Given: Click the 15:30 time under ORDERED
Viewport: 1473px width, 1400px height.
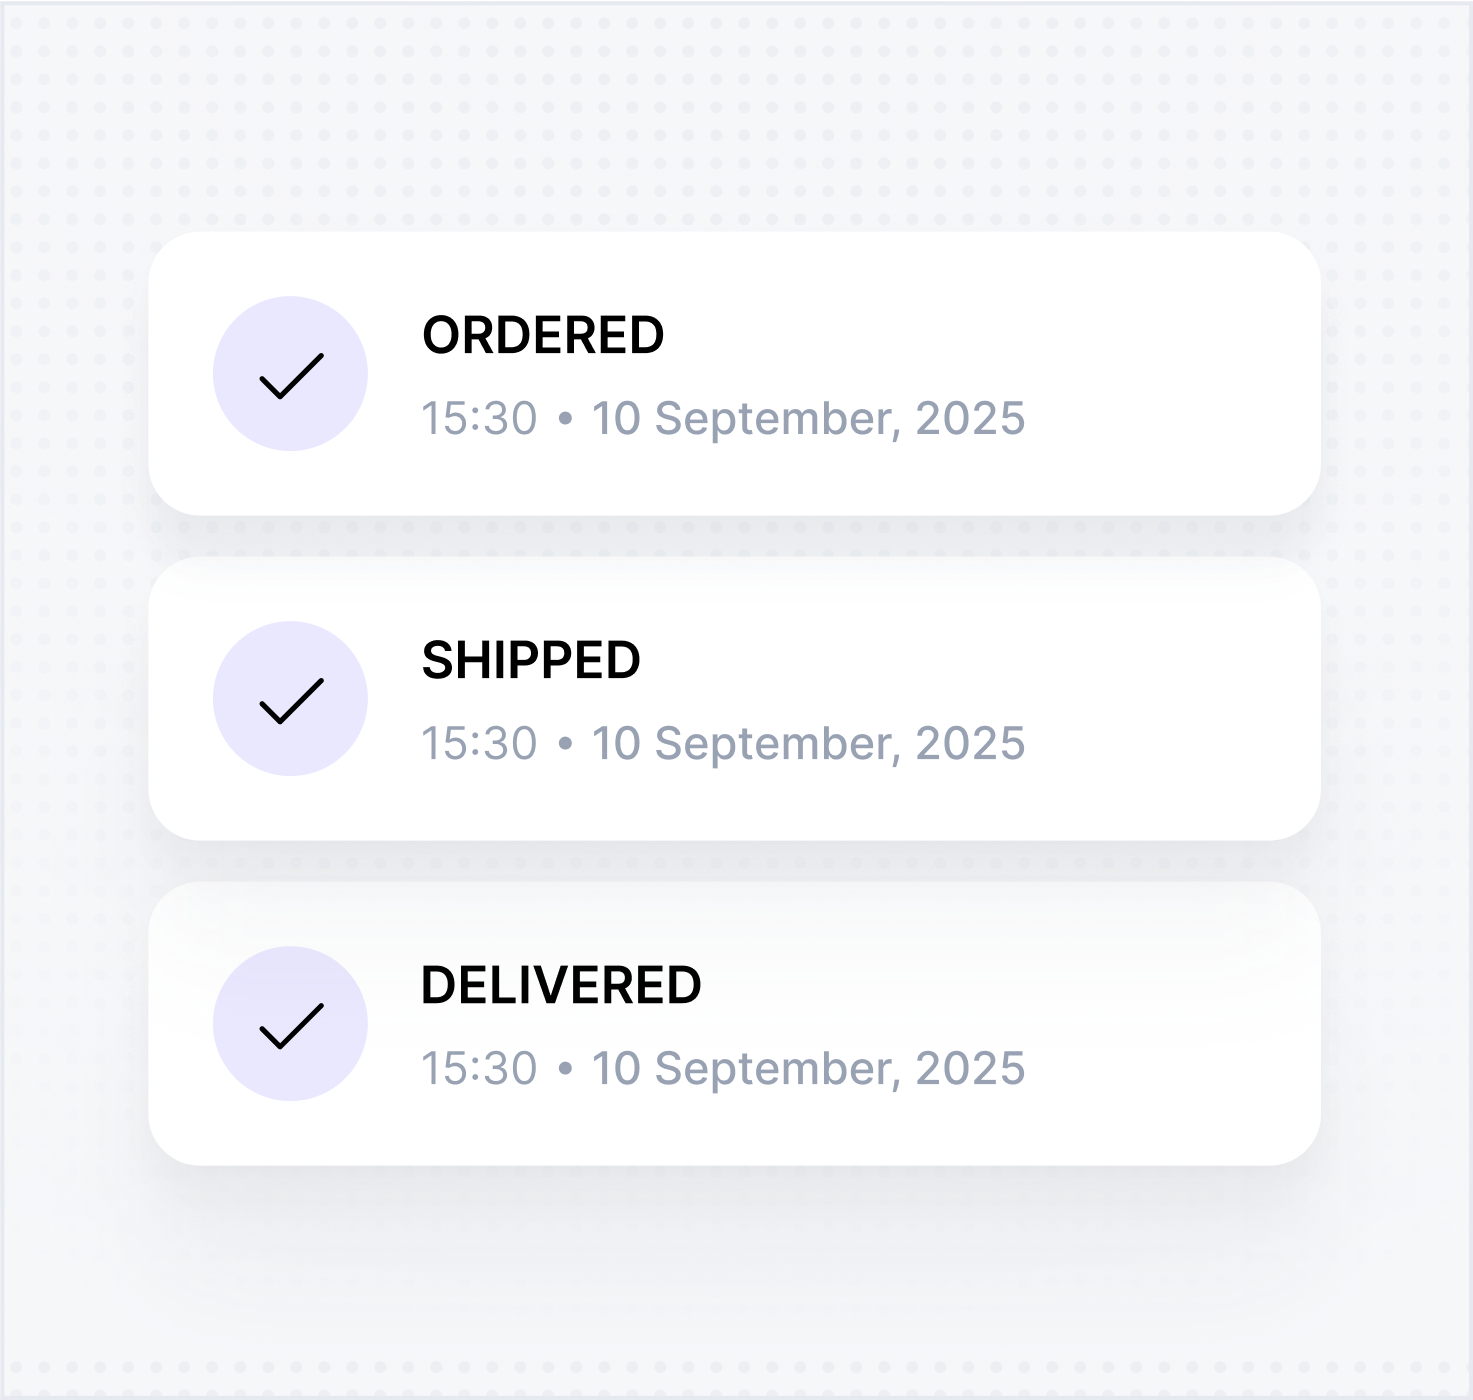Looking at the screenshot, I should click(479, 418).
